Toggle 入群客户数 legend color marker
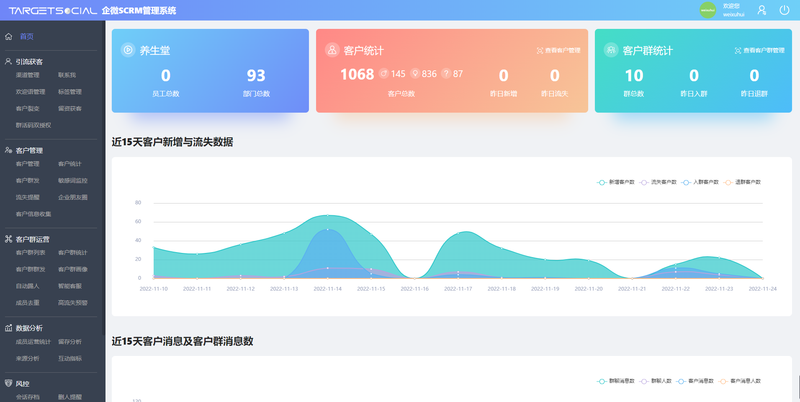 [x=687, y=182]
